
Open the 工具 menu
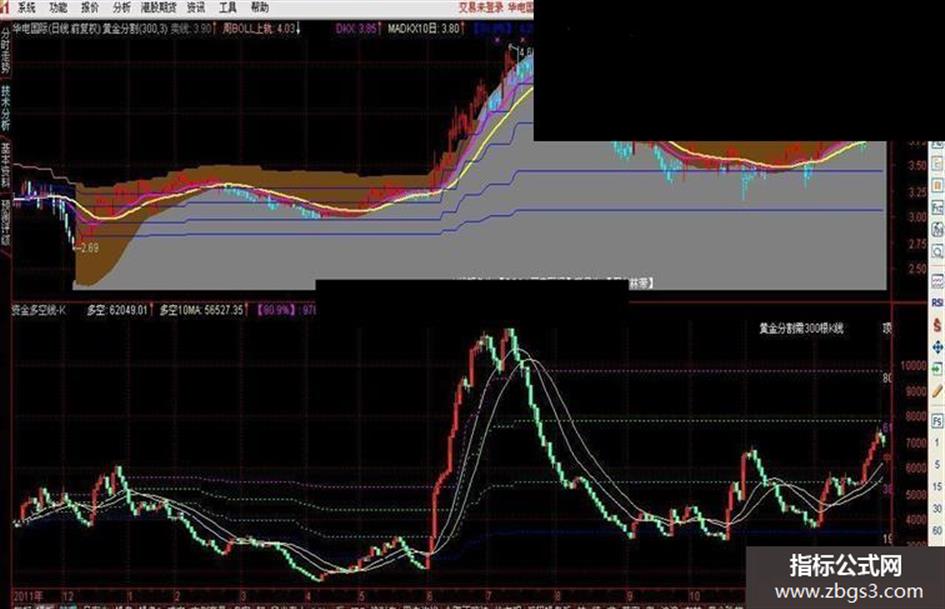tap(227, 8)
